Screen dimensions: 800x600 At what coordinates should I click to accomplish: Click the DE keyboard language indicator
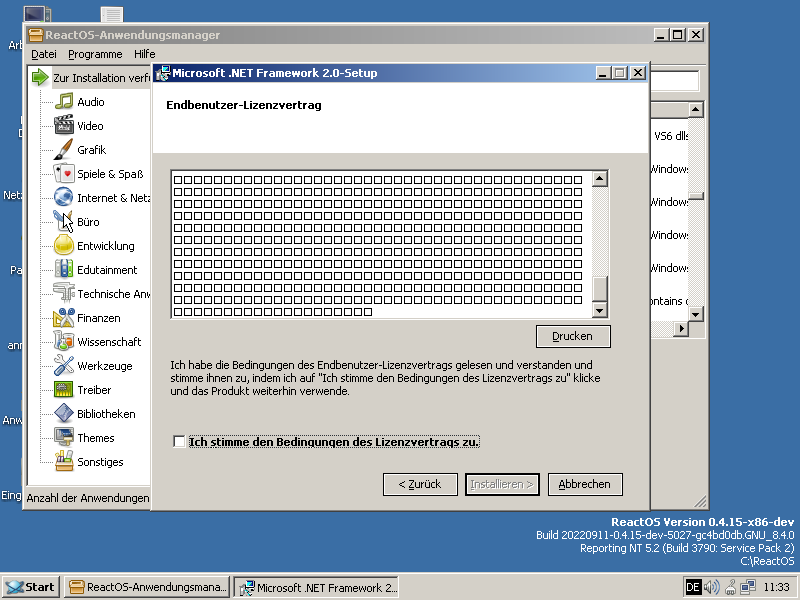point(692,587)
